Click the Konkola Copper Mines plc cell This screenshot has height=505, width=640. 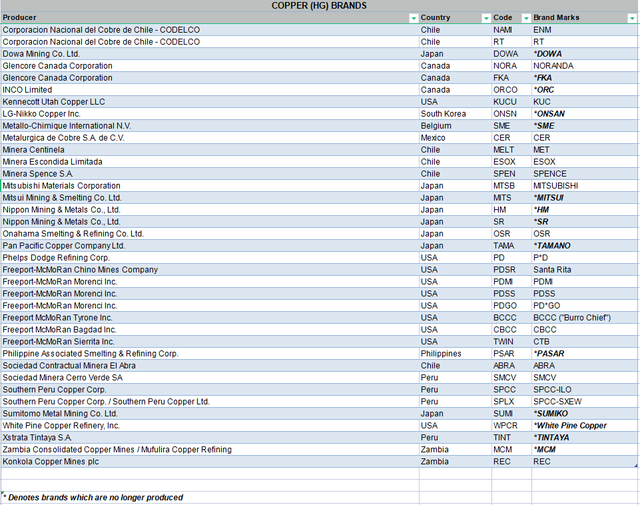[x=210, y=462]
